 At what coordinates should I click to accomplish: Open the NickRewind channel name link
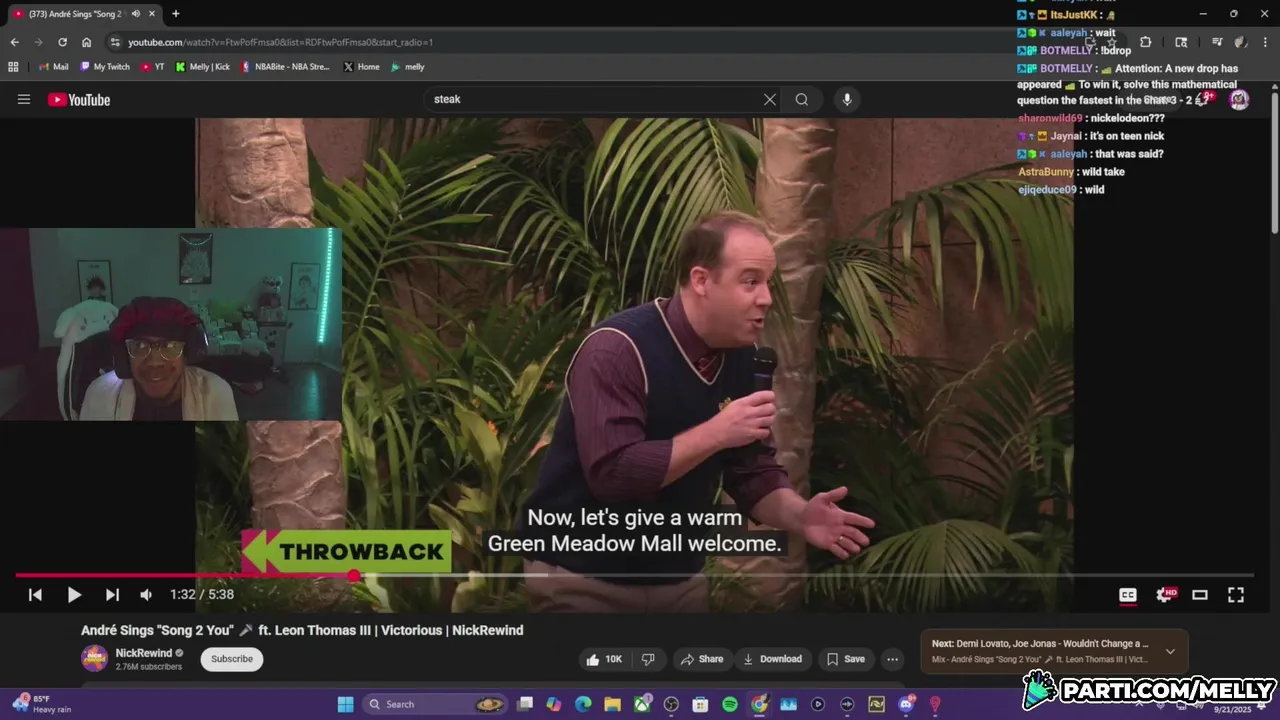click(x=143, y=653)
